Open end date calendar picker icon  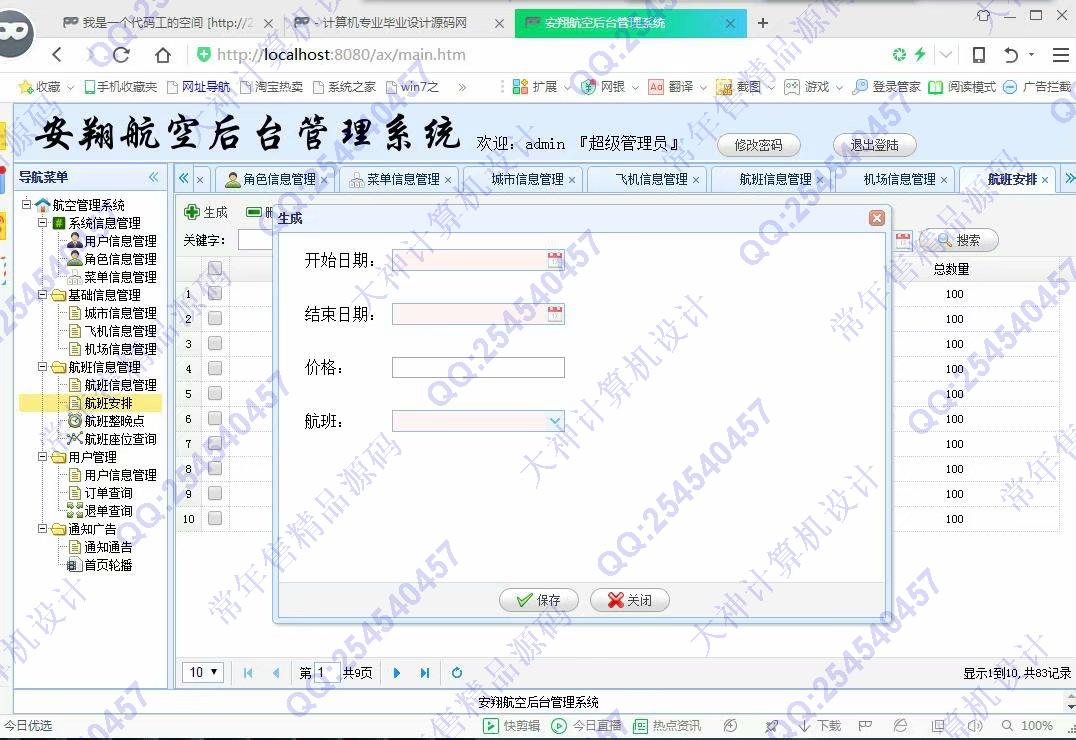pos(555,314)
